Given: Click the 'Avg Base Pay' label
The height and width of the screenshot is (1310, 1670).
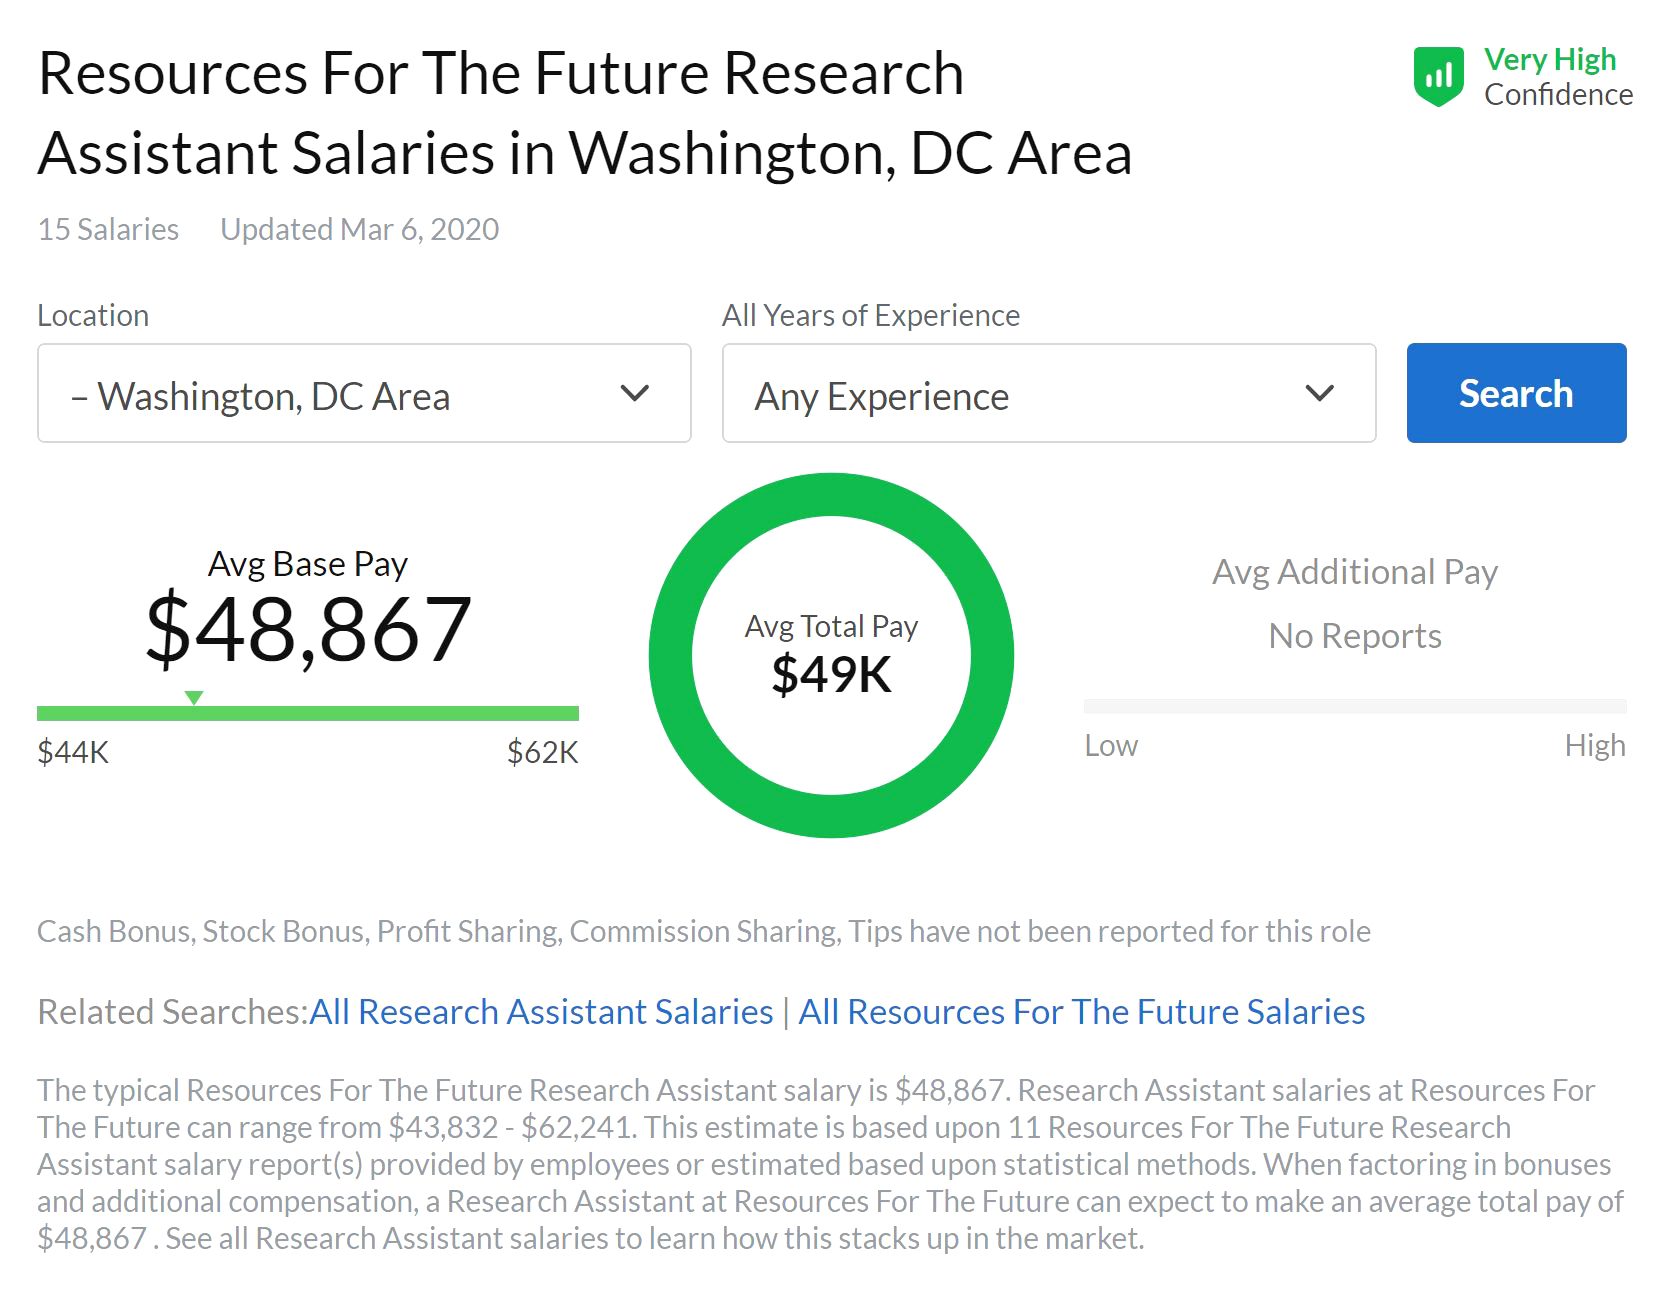Looking at the screenshot, I should [308, 564].
